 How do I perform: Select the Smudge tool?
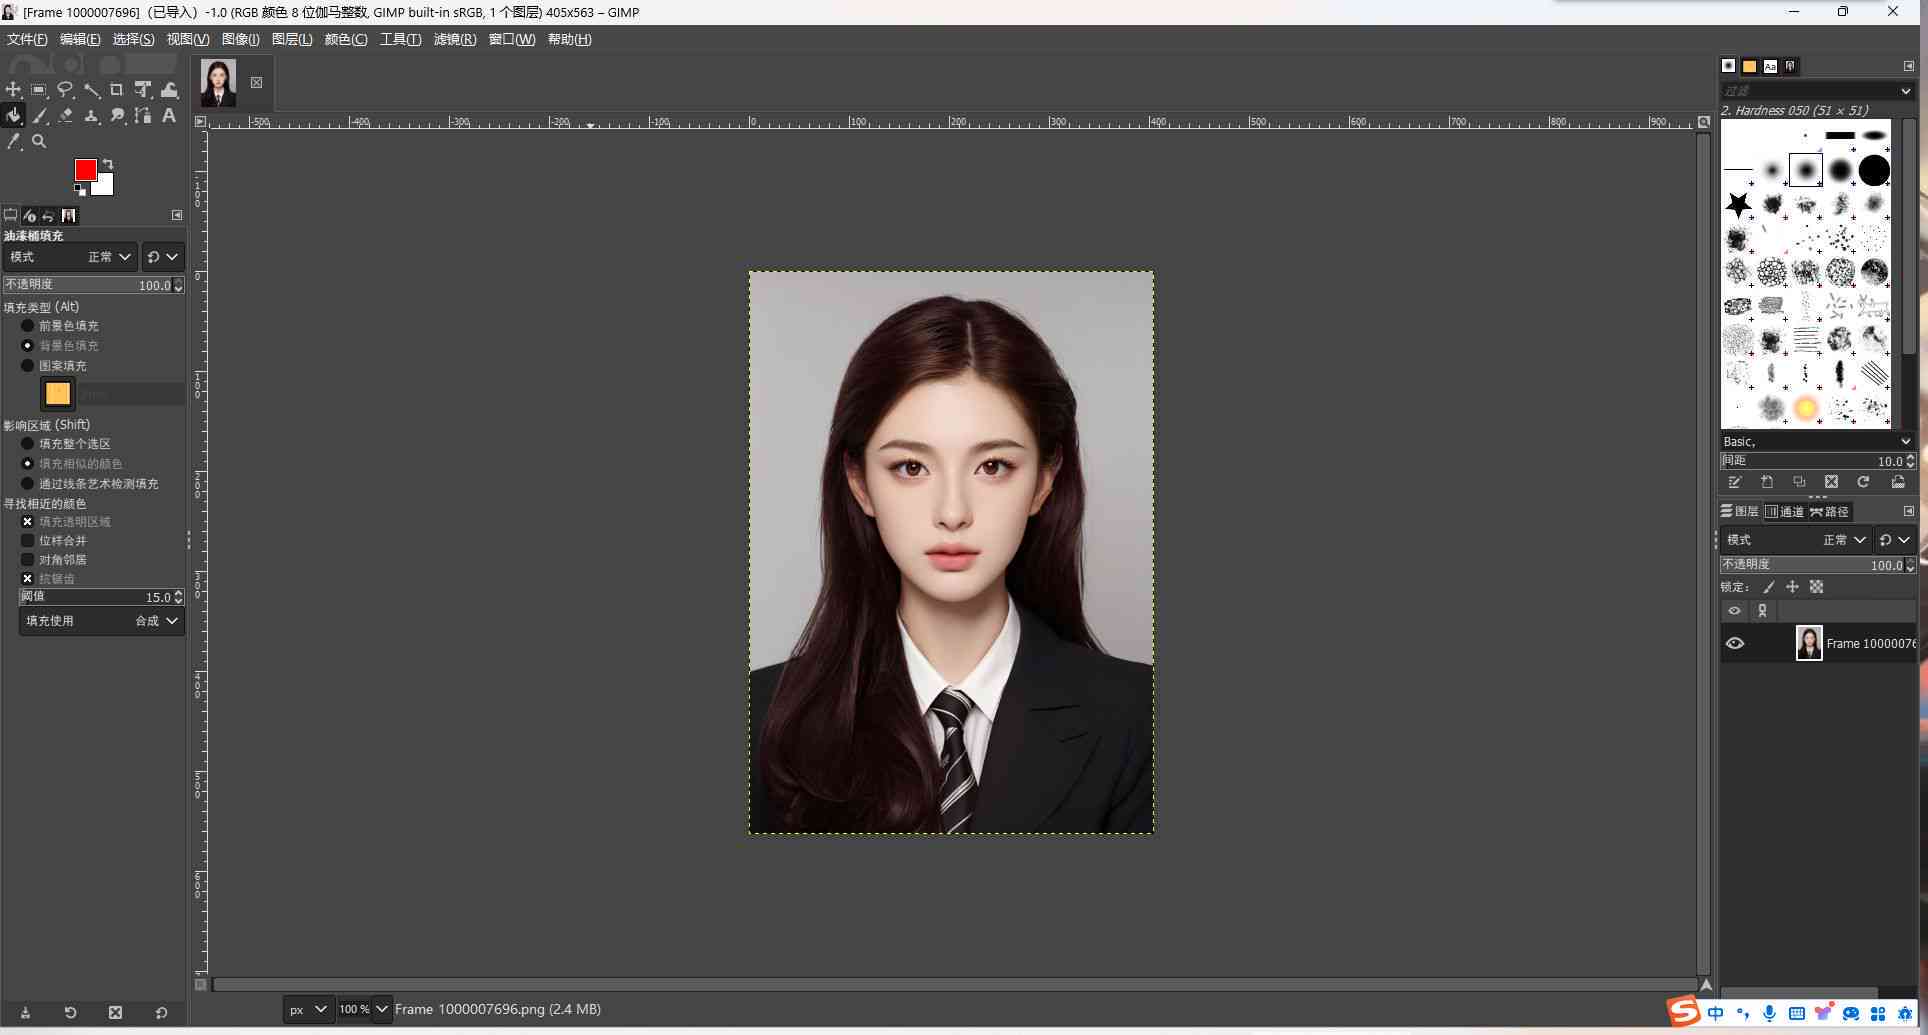[117, 116]
